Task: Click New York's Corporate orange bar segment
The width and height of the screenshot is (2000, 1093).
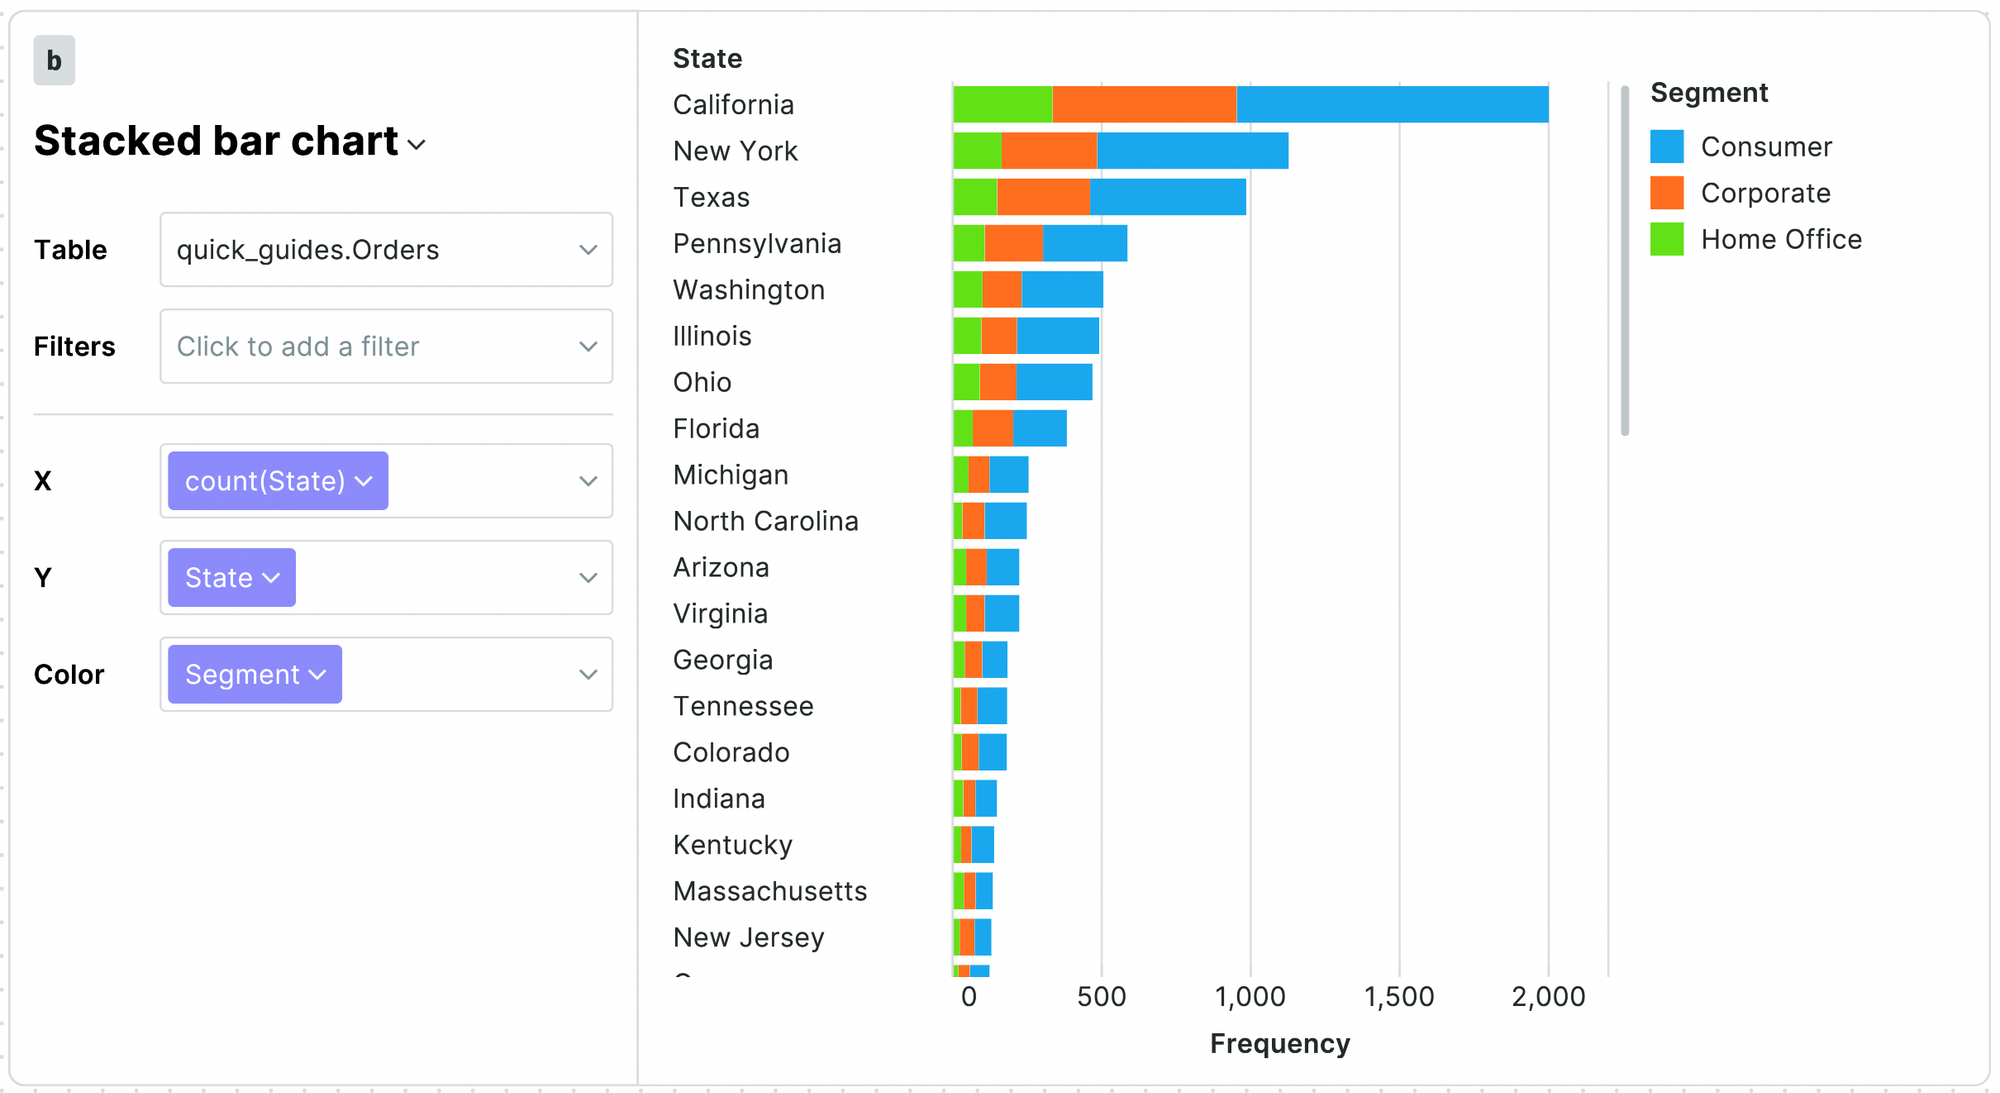Action: (x=1049, y=151)
